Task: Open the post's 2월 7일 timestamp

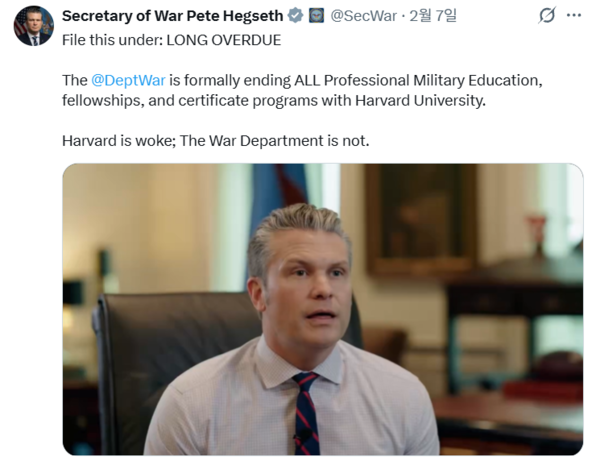Action: [x=433, y=16]
